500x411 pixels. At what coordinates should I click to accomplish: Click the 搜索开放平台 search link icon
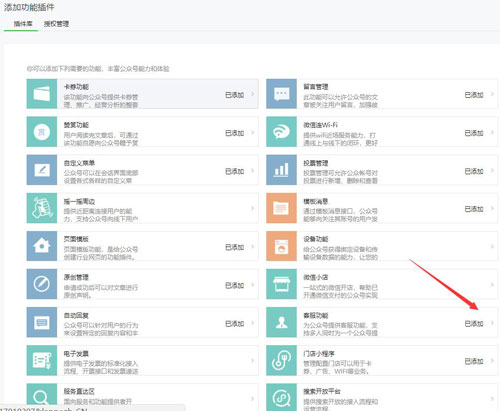[281, 397]
